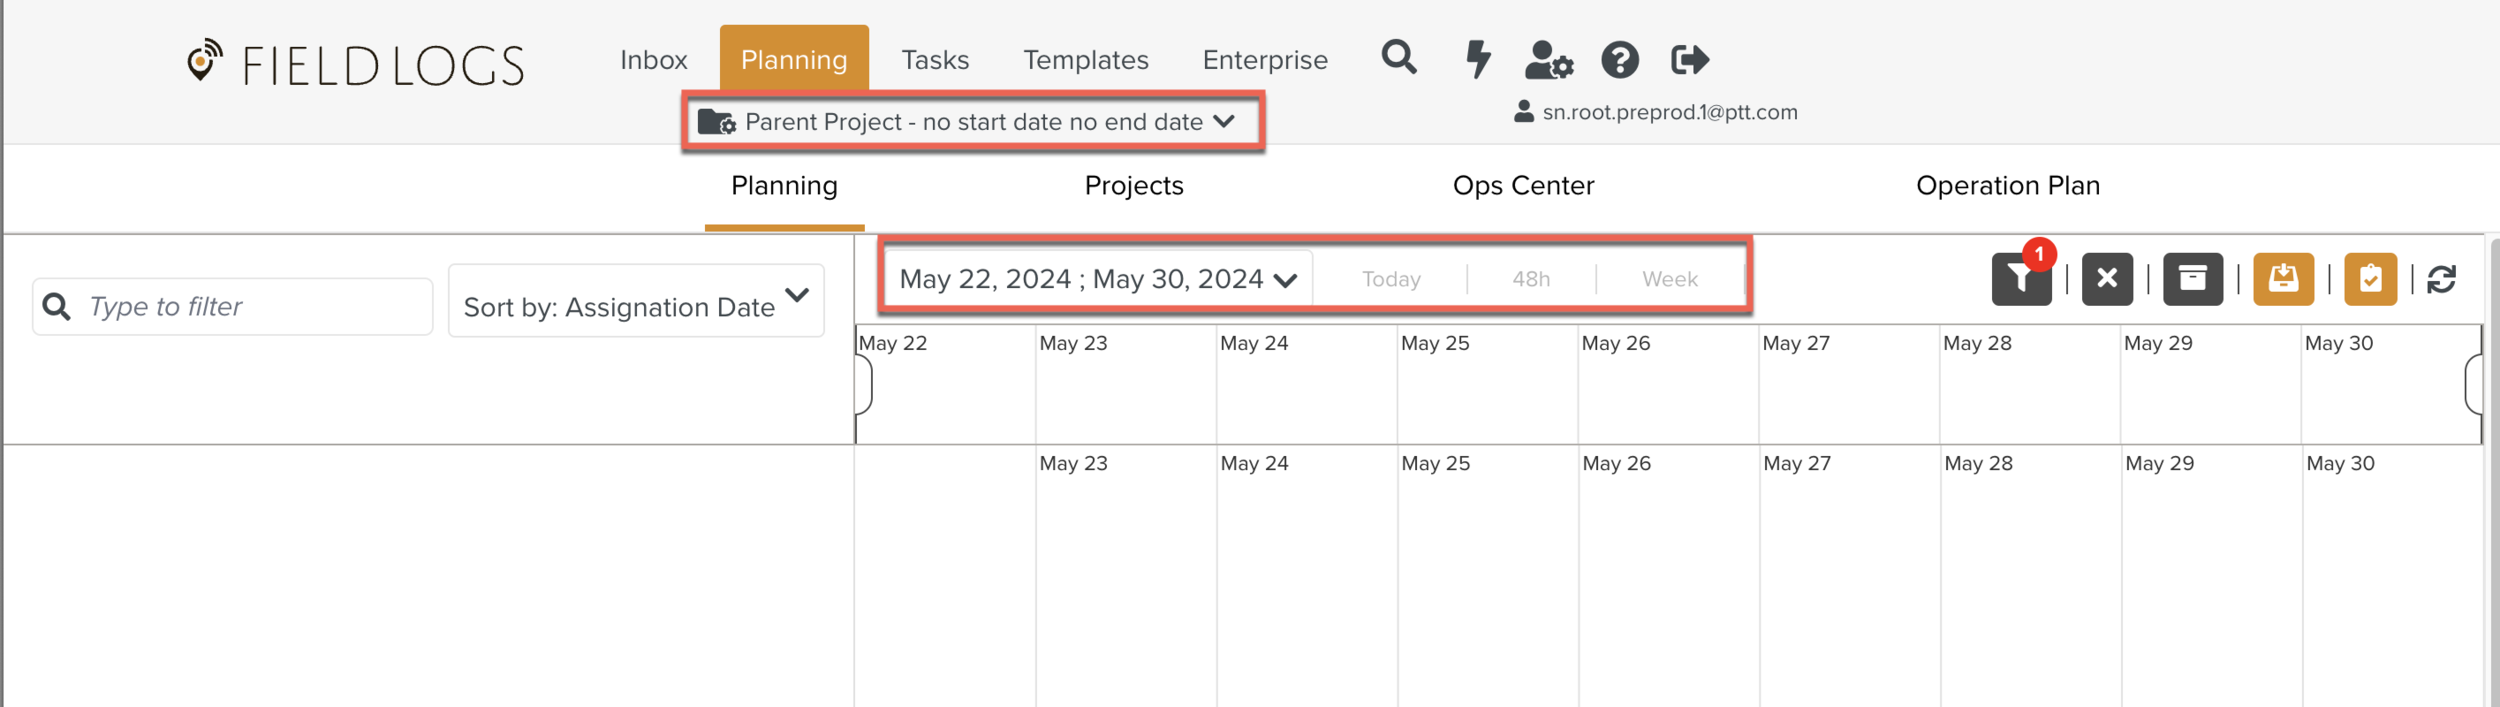This screenshot has width=2500, height=707.
Task: Open user settings gear icon
Action: [x=1548, y=60]
